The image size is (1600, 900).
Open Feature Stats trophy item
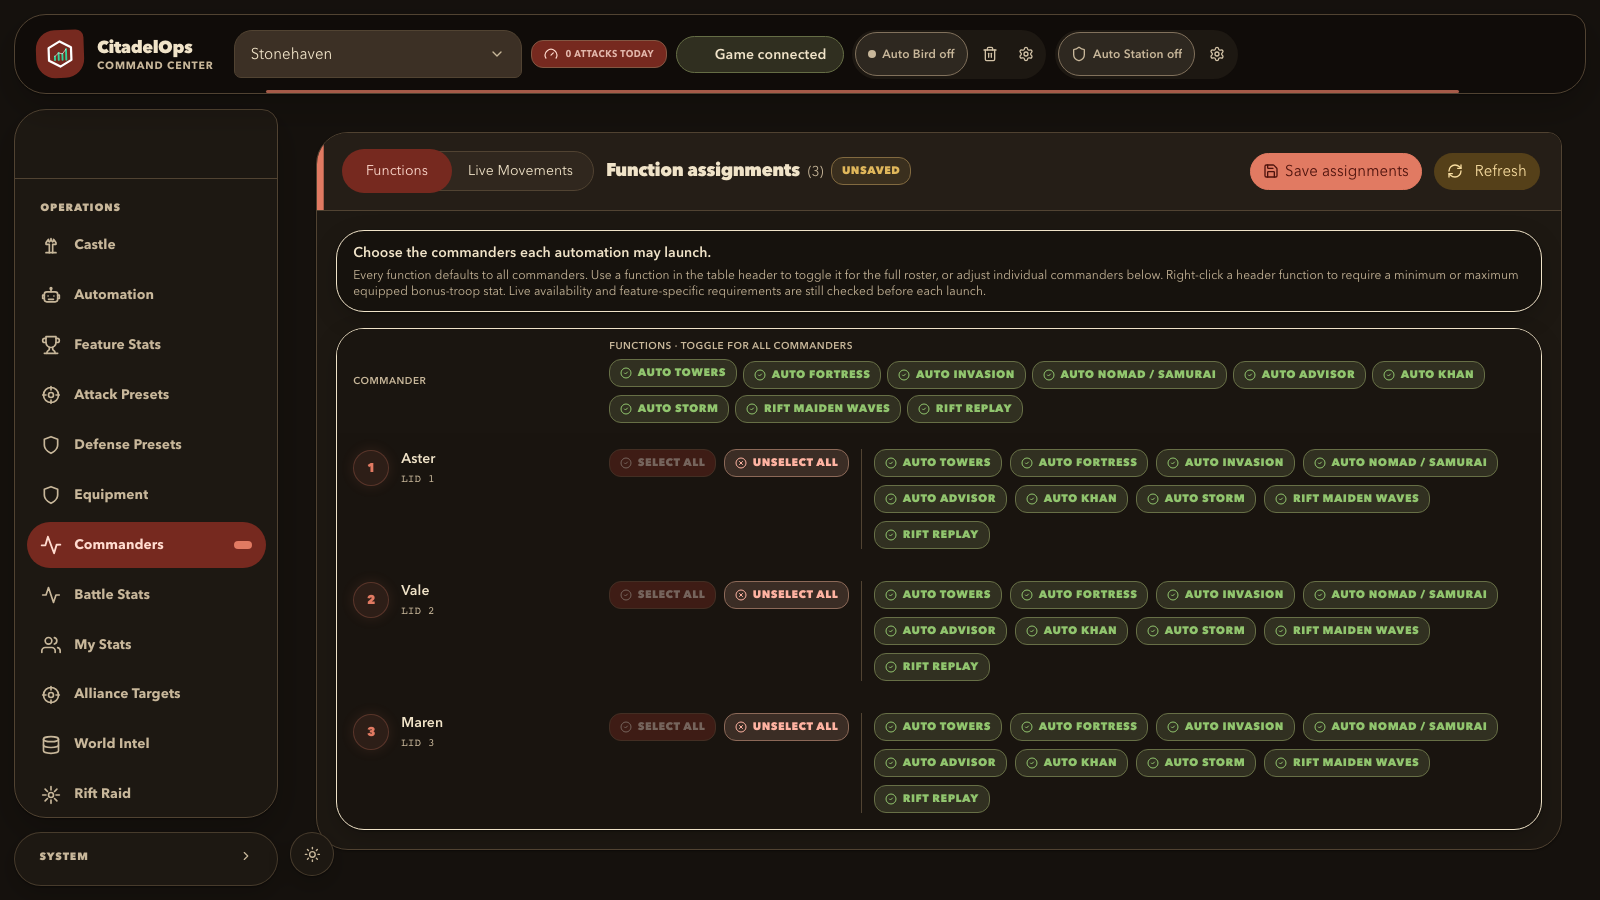(x=146, y=345)
